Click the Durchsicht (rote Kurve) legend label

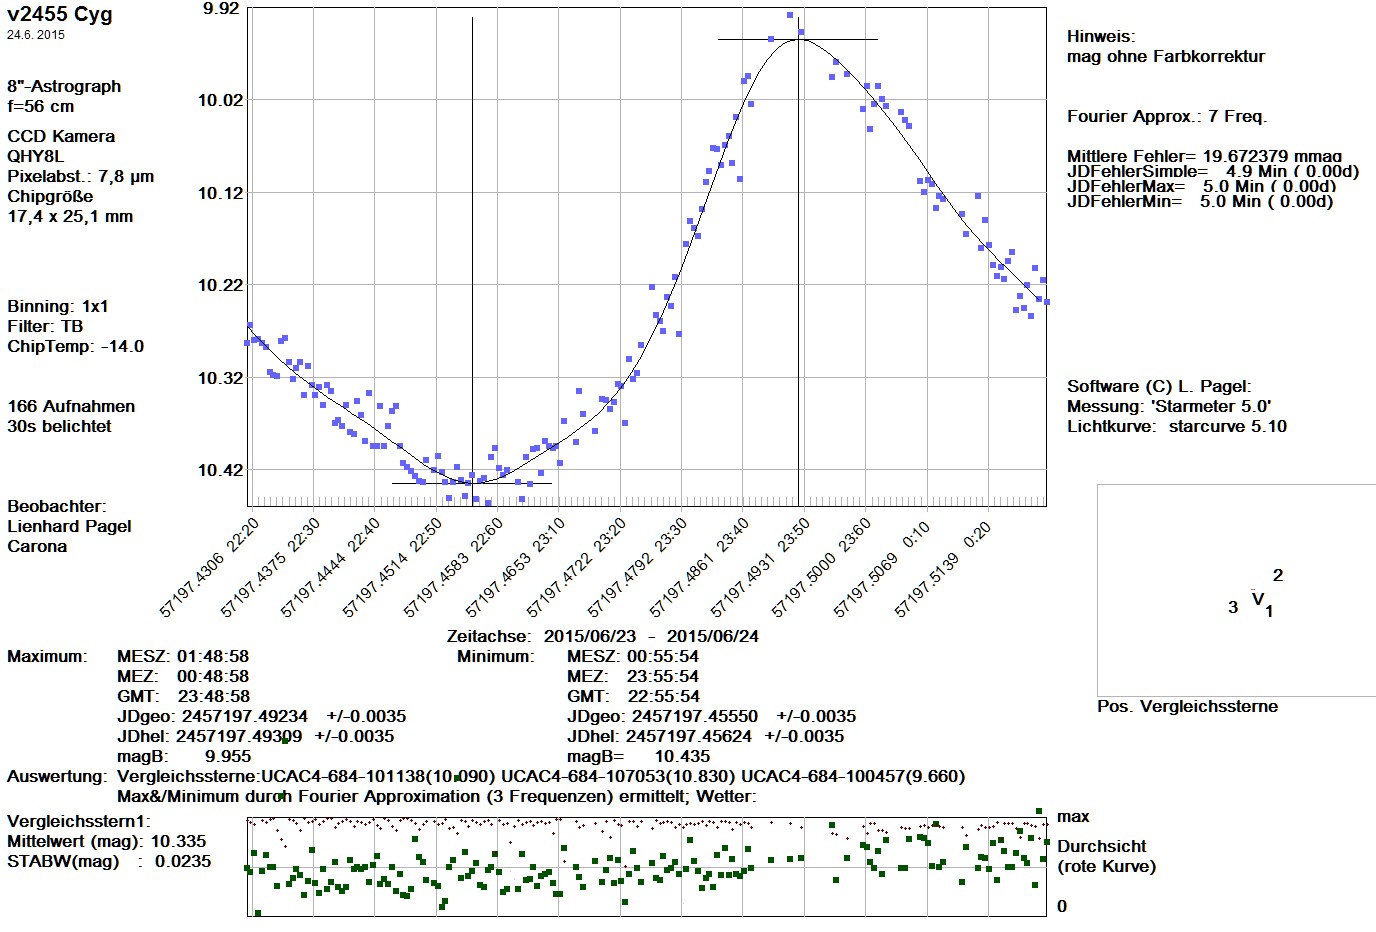coord(1105,856)
